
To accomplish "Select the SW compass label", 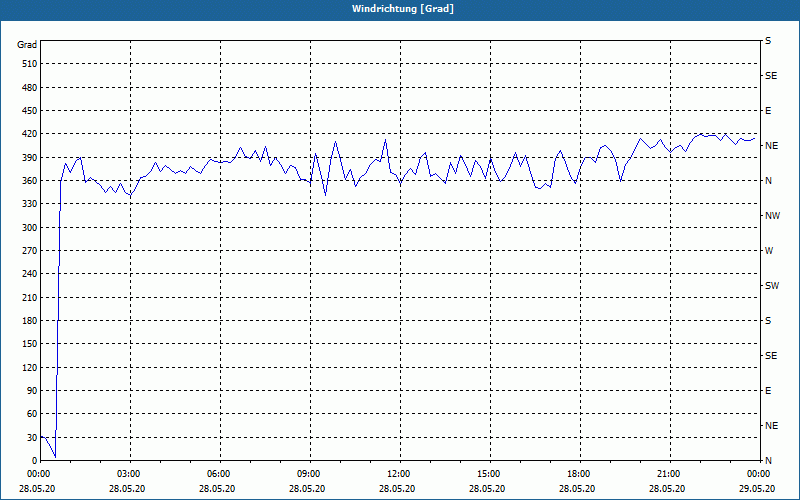I will tap(772, 286).
